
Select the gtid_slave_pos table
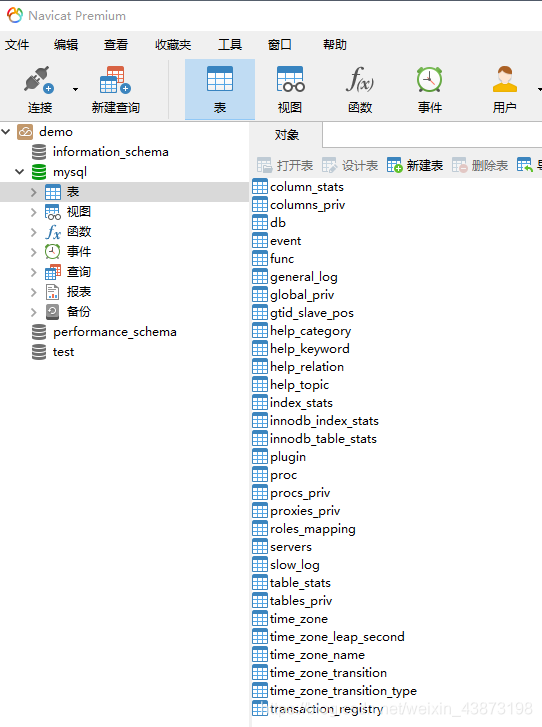[303, 312]
